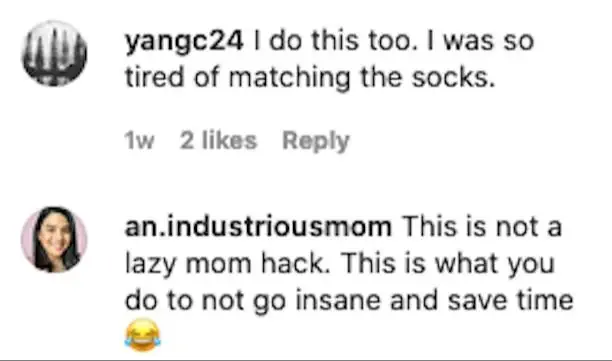Click the divider line below comments
Image resolution: width=612 pixels, height=361 pixels.
pyautogui.click(x=306, y=360)
